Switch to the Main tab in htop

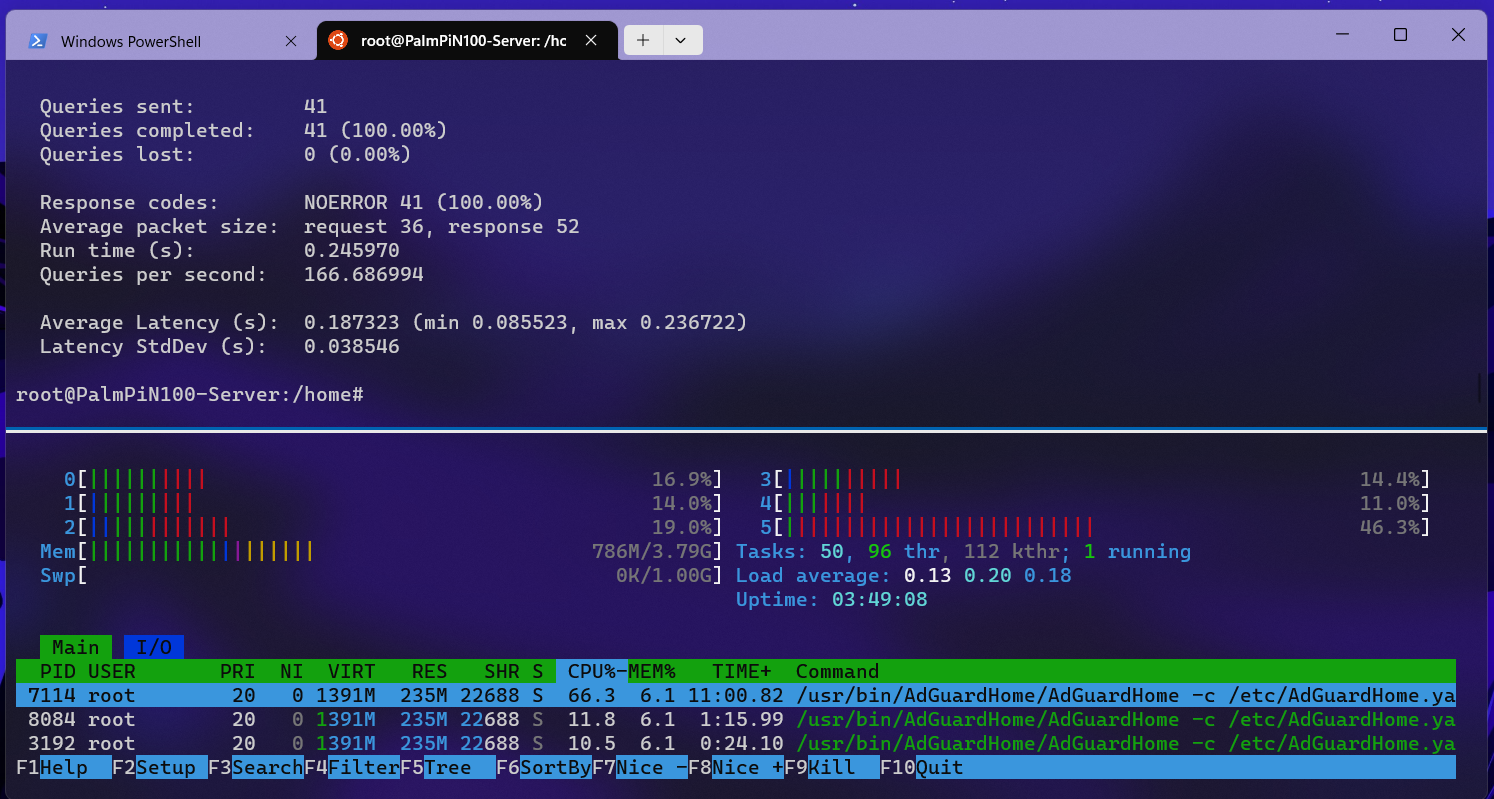(x=75, y=647)
